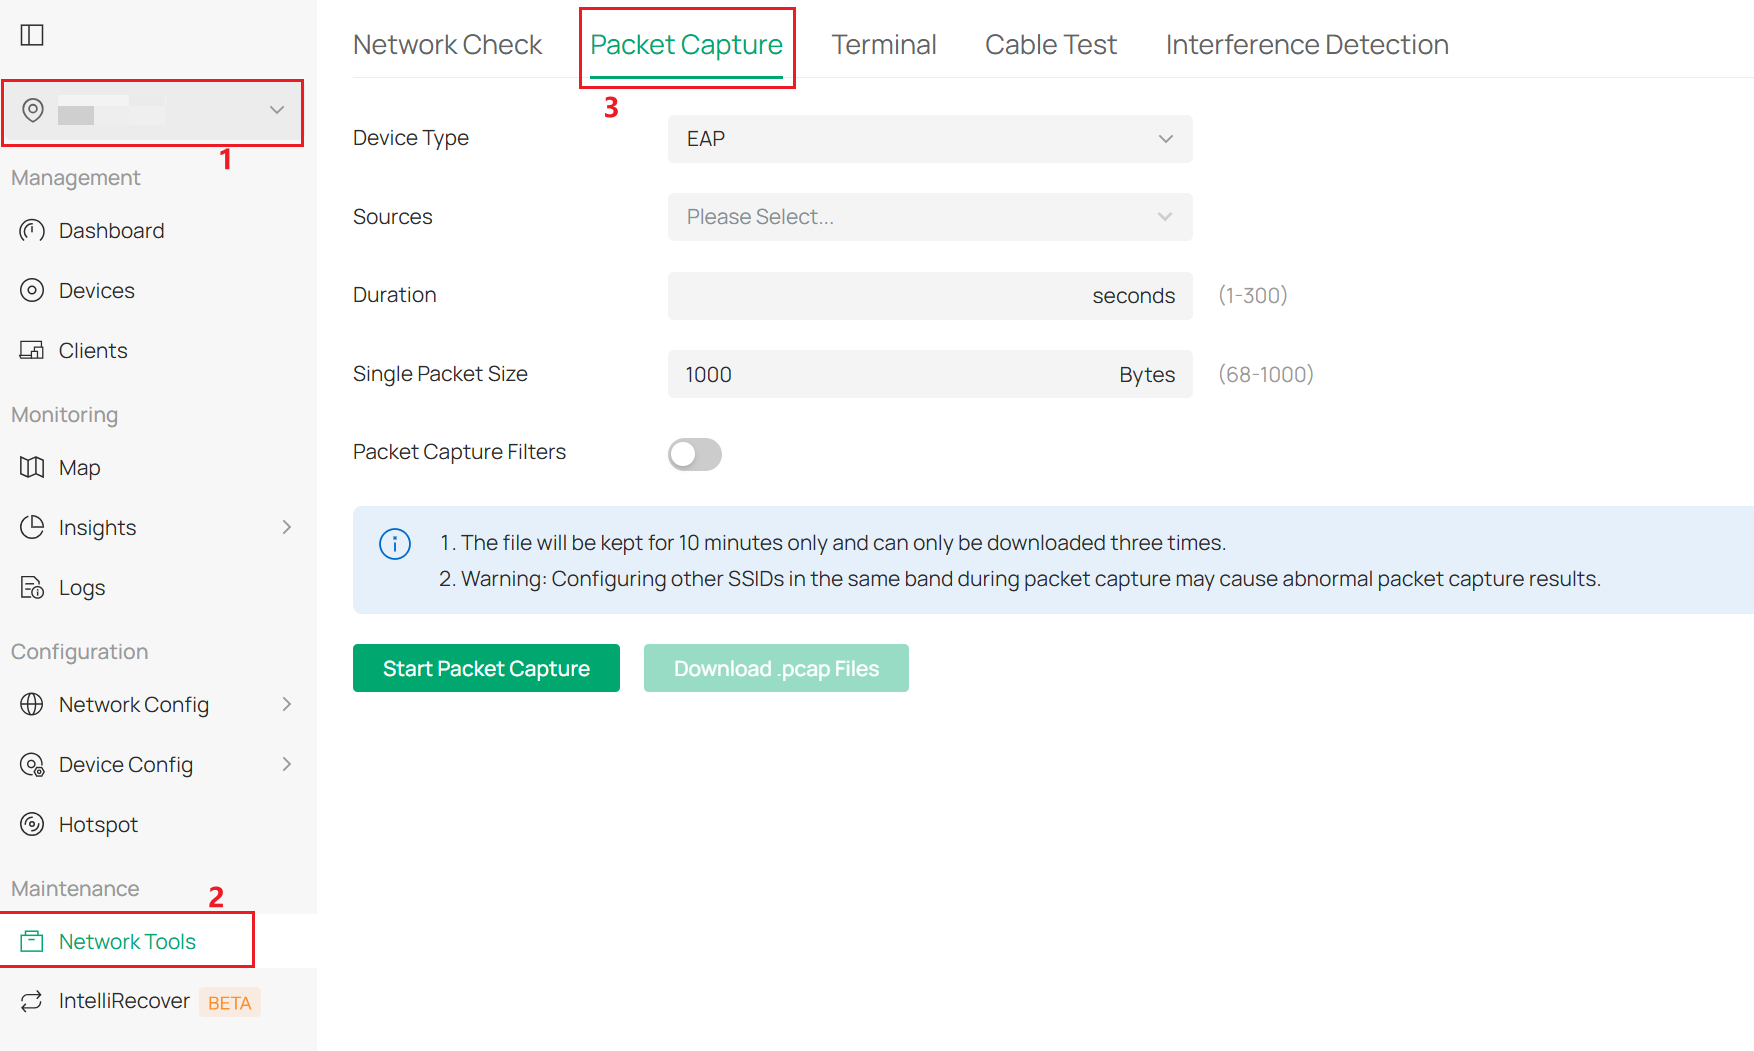Open Network Tools under Maintenance

(127, 940)
